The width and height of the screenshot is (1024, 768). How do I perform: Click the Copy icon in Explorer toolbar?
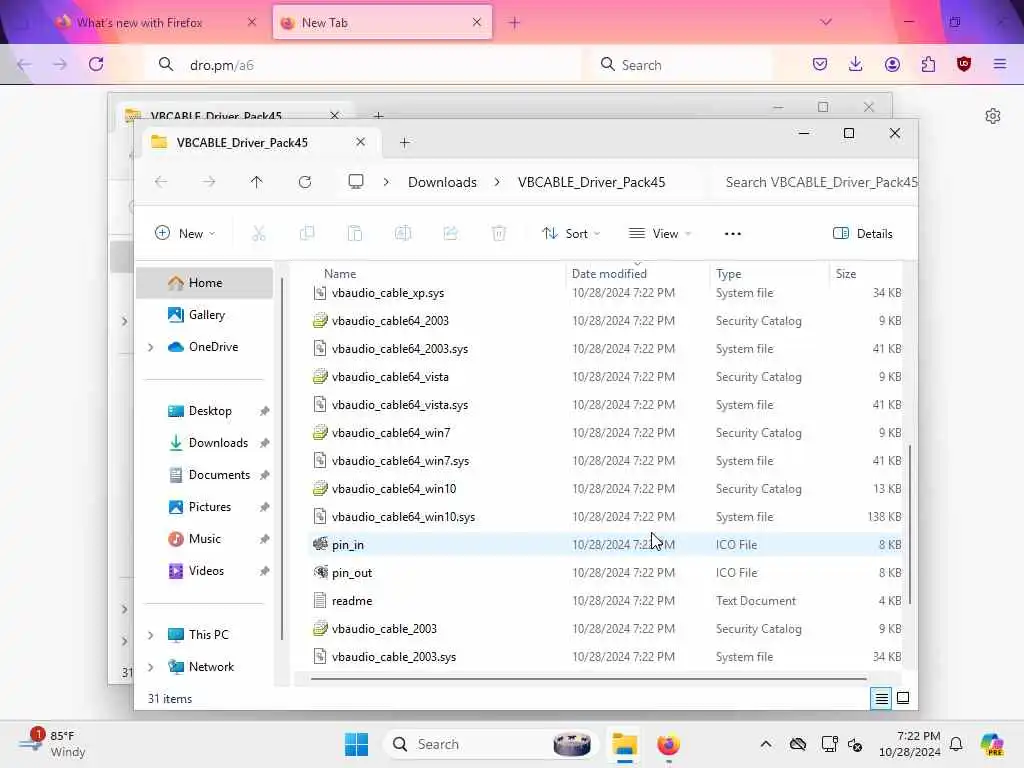click(x=307, y=233)
